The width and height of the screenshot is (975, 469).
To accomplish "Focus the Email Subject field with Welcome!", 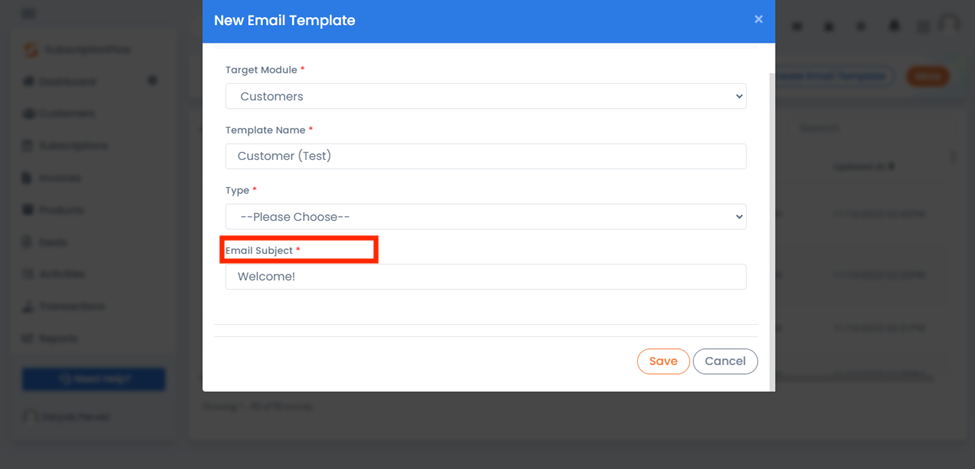I will [x=486, y=277].
